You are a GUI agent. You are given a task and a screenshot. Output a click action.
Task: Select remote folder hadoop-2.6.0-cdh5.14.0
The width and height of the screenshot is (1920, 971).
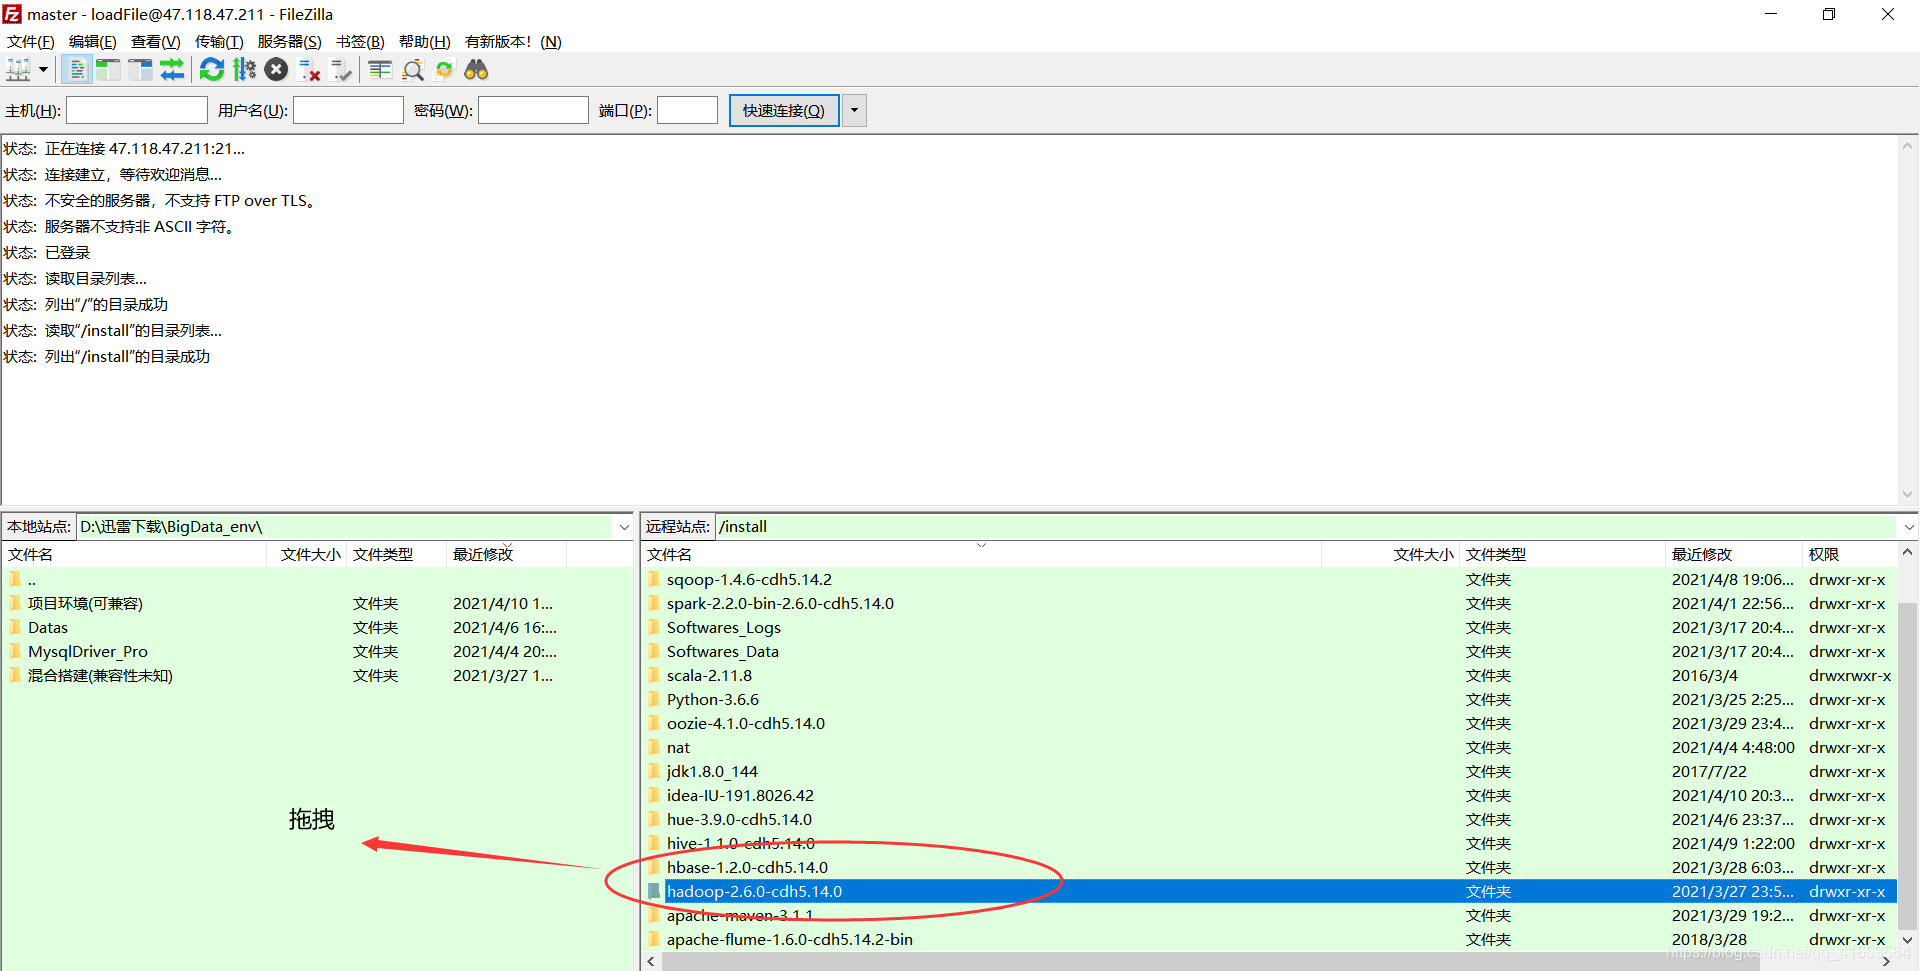pos(1269,892)
